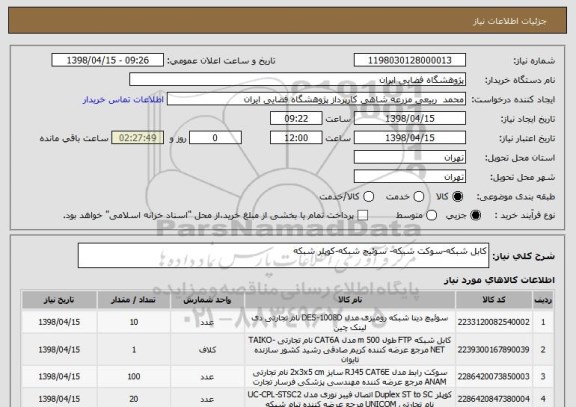Click the کد کالا column header
576x407 pixels.
pyautogui.click(x=494, y=300)
